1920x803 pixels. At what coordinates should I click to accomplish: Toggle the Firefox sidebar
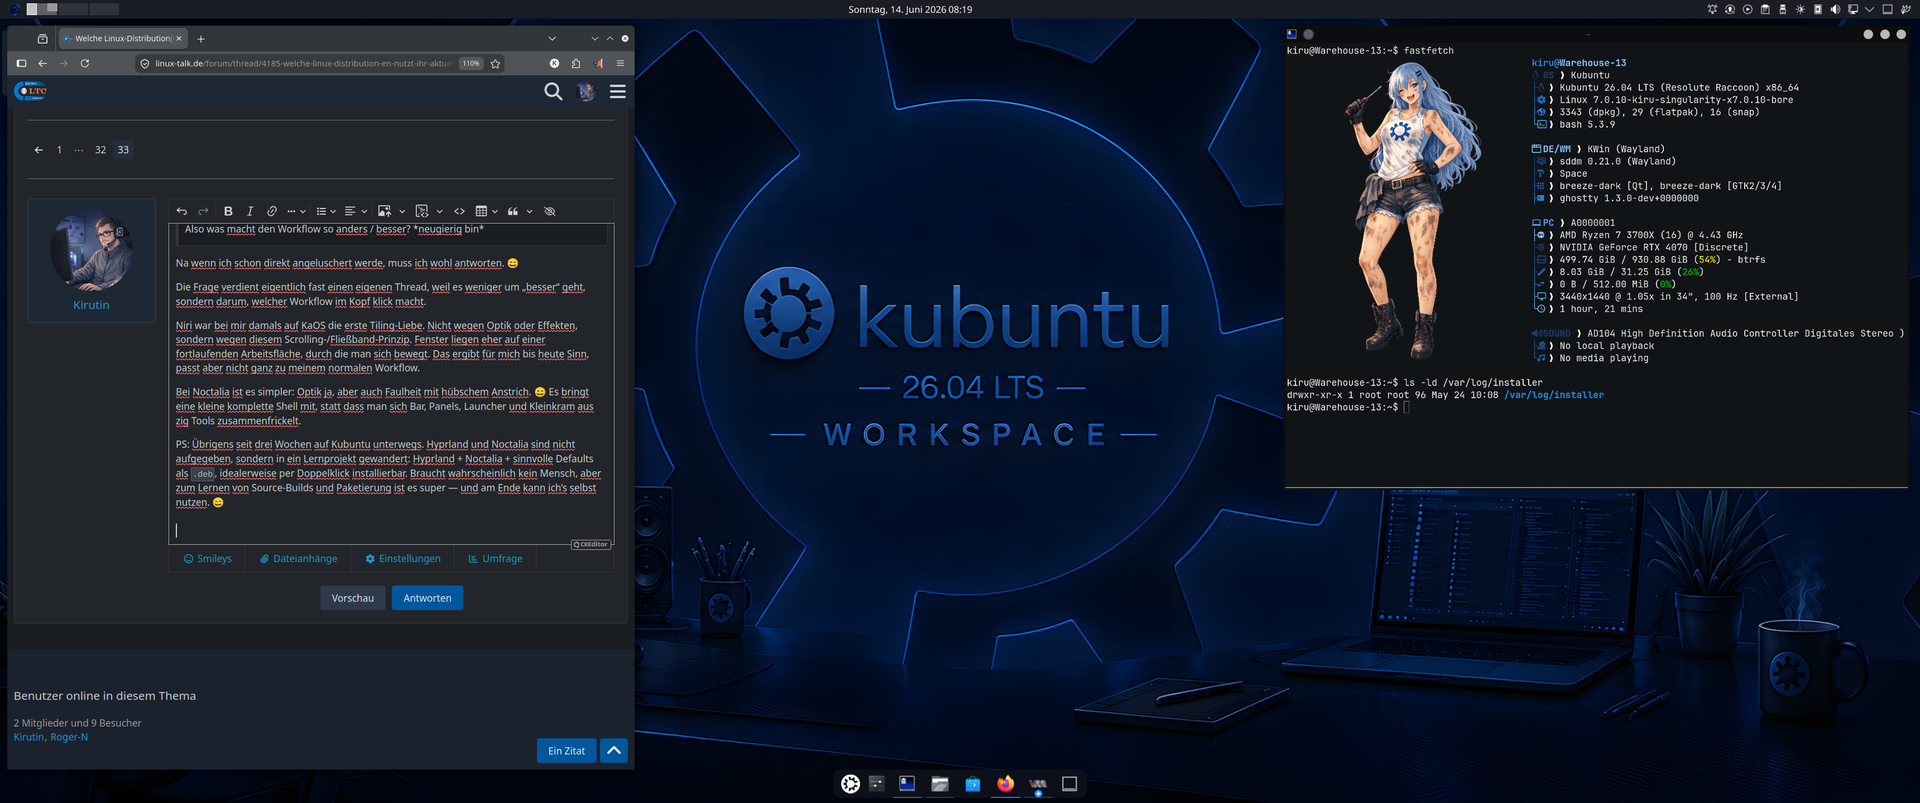point(21,63)
